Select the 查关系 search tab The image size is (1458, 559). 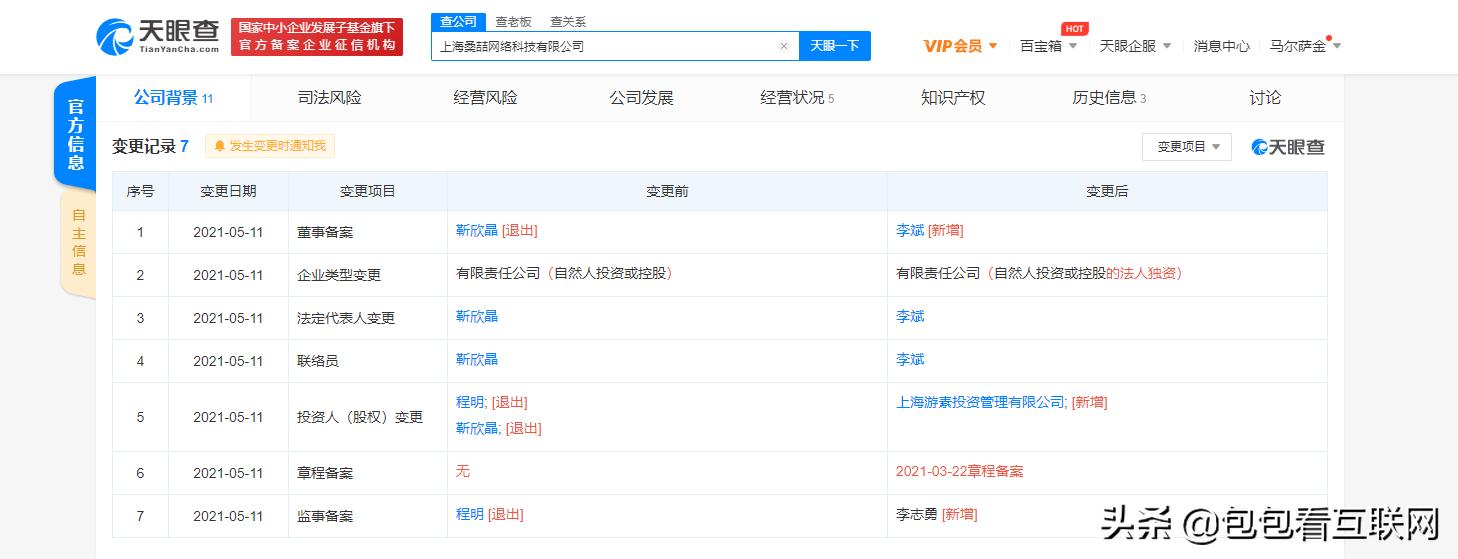tap(568, 21)
